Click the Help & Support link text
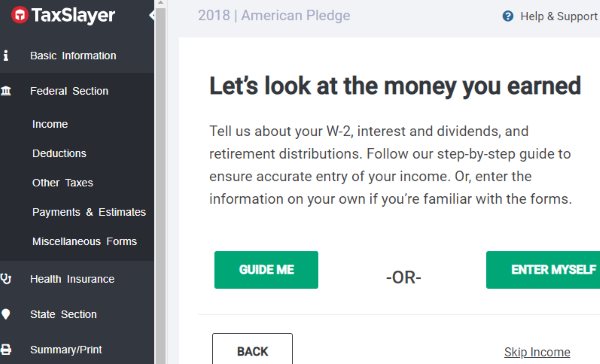 559,16
